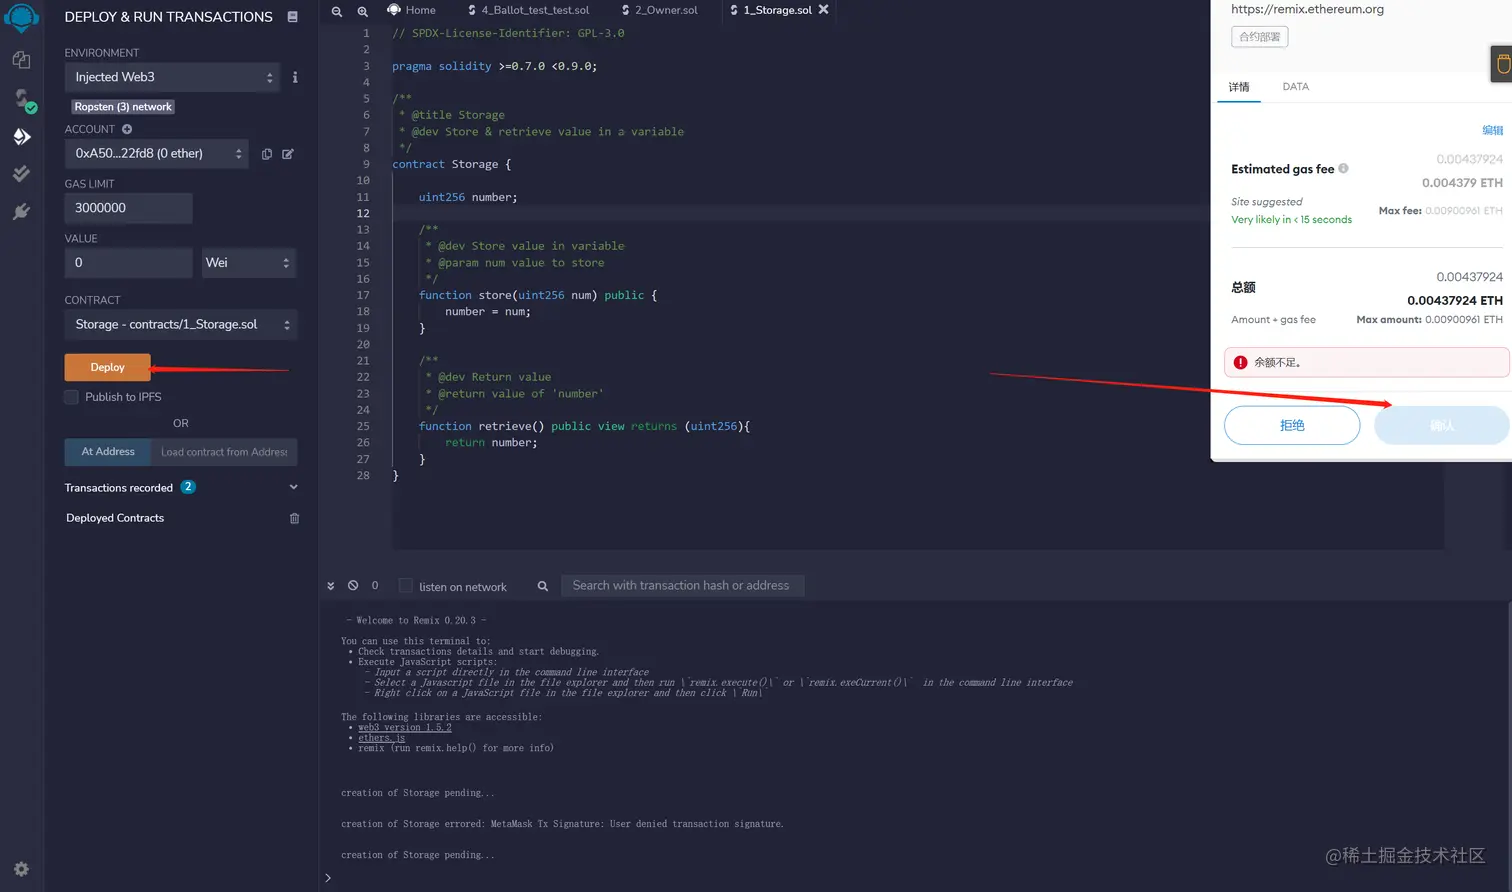Select the 详情 tab in MetaMask
The width and height of the screenshot is (1512, 892).
[1239, 87]
